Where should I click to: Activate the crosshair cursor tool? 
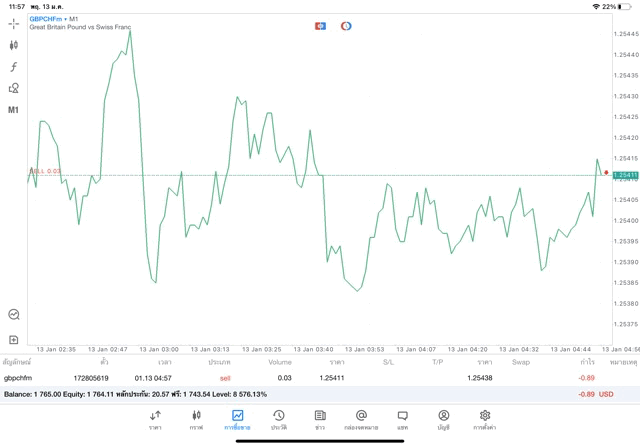tap(14, 23)
